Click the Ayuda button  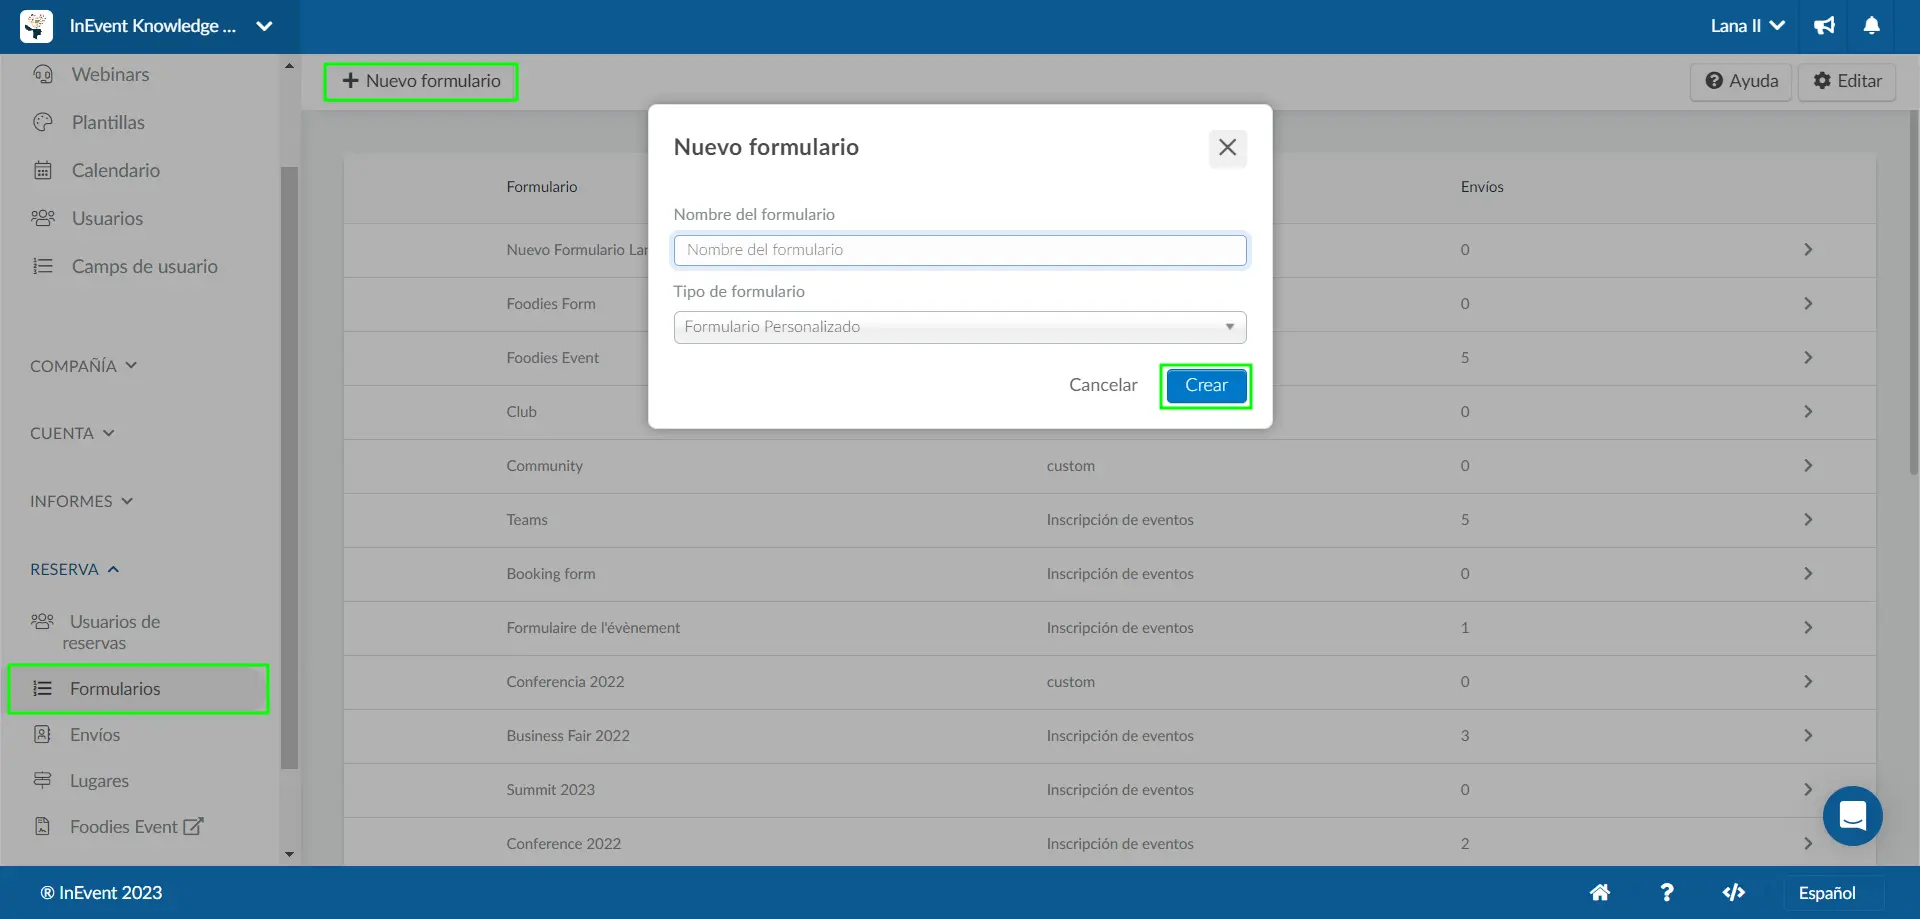coord(1741,81)
